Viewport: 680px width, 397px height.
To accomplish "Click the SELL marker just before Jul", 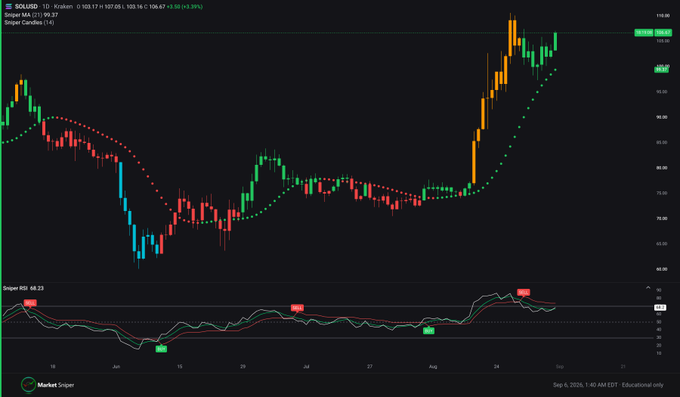I will coord(297,308).
